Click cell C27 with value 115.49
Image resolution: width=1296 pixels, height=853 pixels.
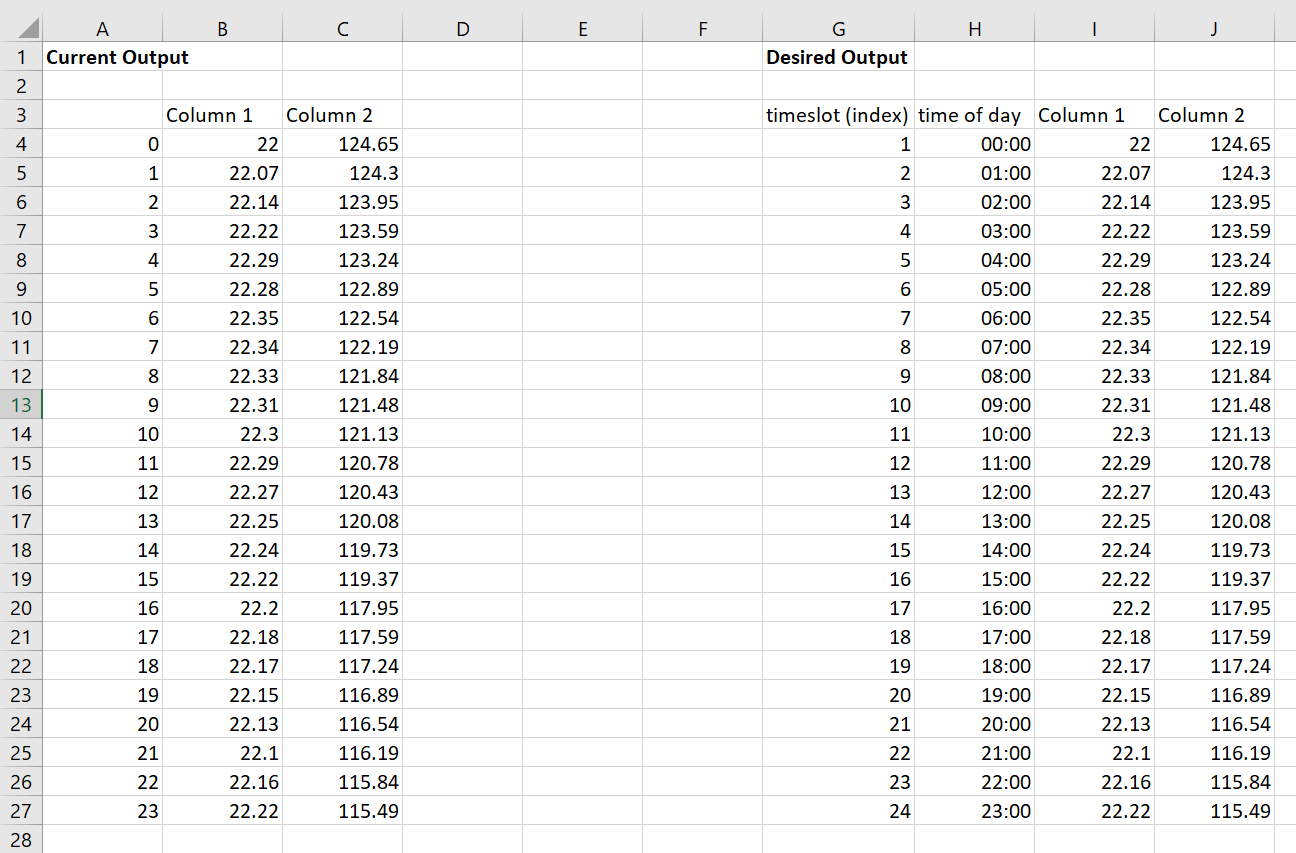tap(342, 811)
